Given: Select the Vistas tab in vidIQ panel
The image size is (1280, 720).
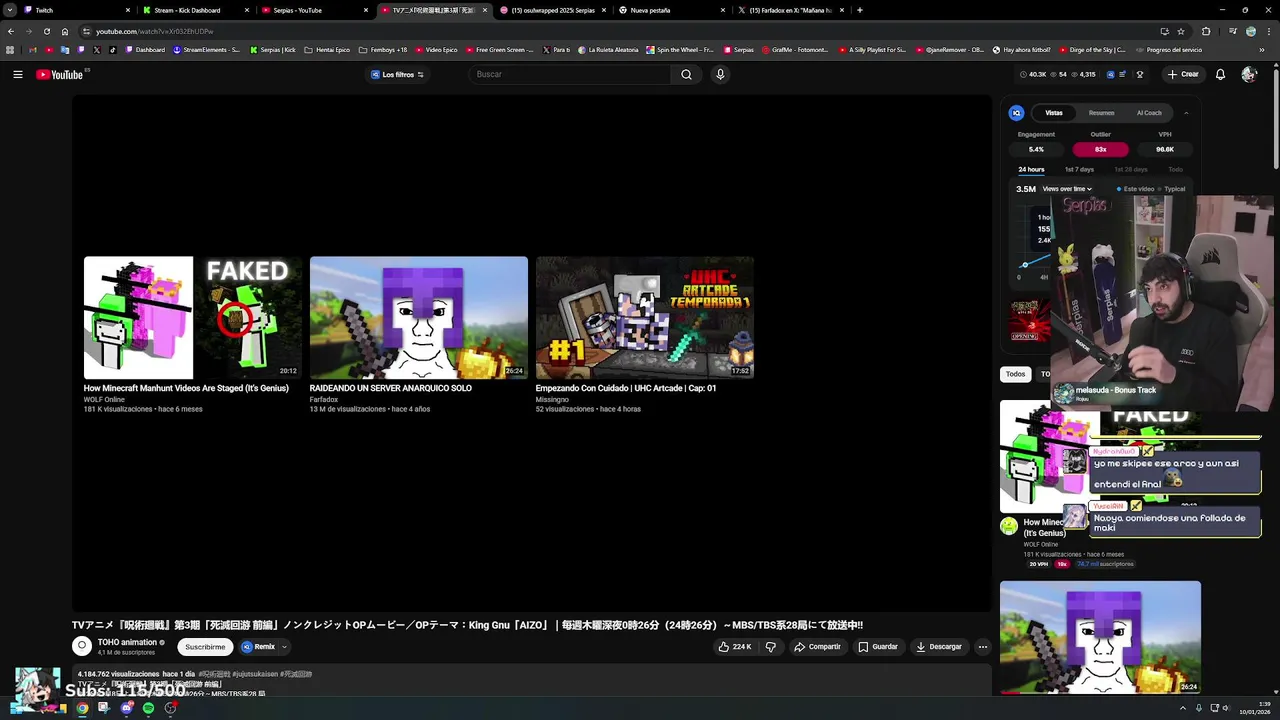Looking at the screenshot, I should coord(1054,113).
